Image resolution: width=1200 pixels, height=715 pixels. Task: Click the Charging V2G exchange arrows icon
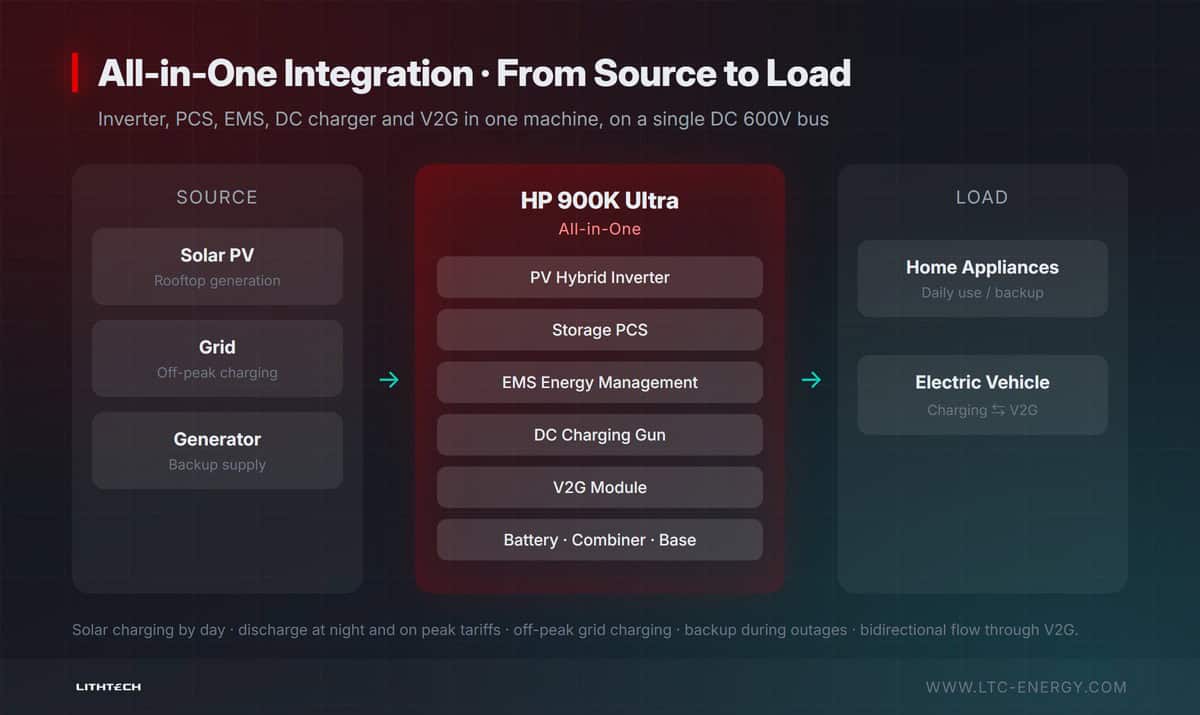click(x=998, y=410)
